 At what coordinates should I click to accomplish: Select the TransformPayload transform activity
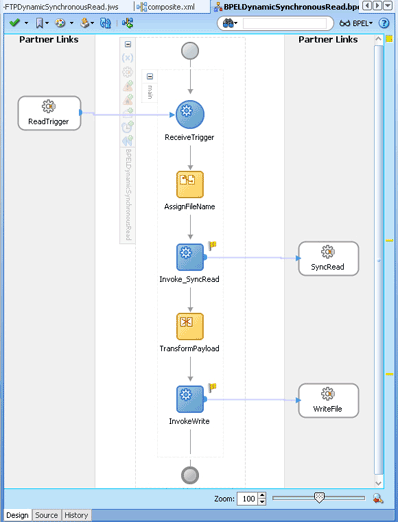point(190,326)
